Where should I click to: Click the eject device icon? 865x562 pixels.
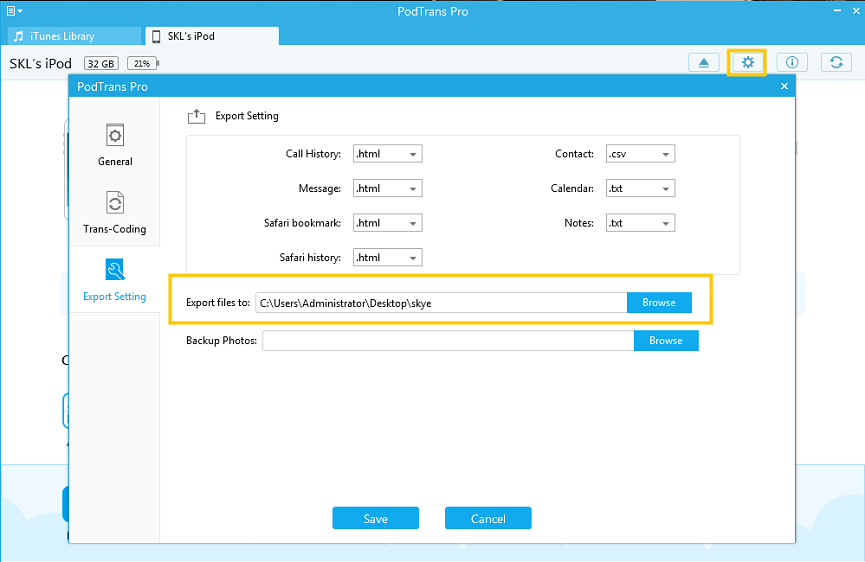pos(704,63)
